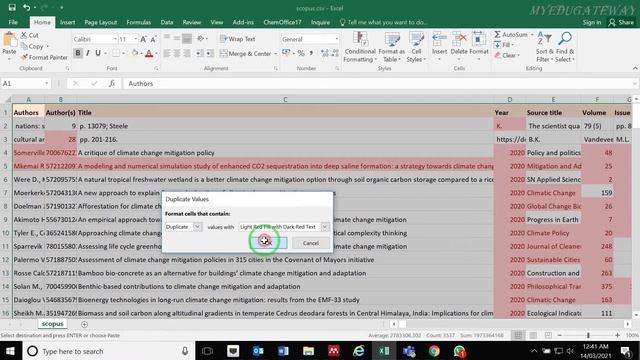The height and width of the screenshot is (360, 640).
Task: Toggle Wrap Text
Action: click(238, 39)
